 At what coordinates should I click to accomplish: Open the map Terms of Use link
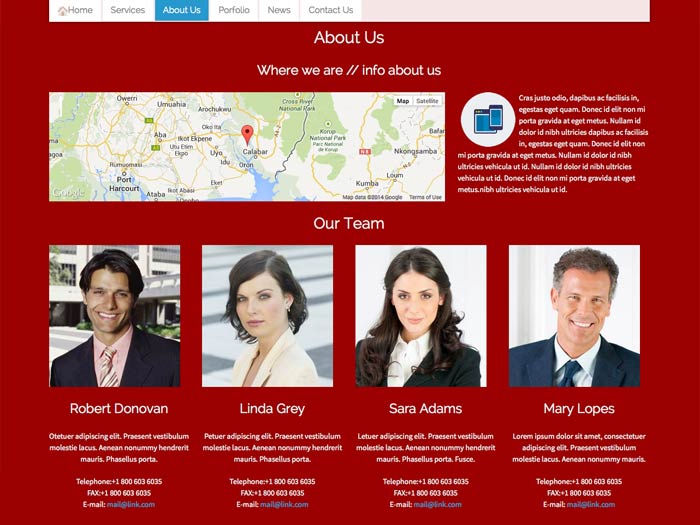(x=425, y=197)
